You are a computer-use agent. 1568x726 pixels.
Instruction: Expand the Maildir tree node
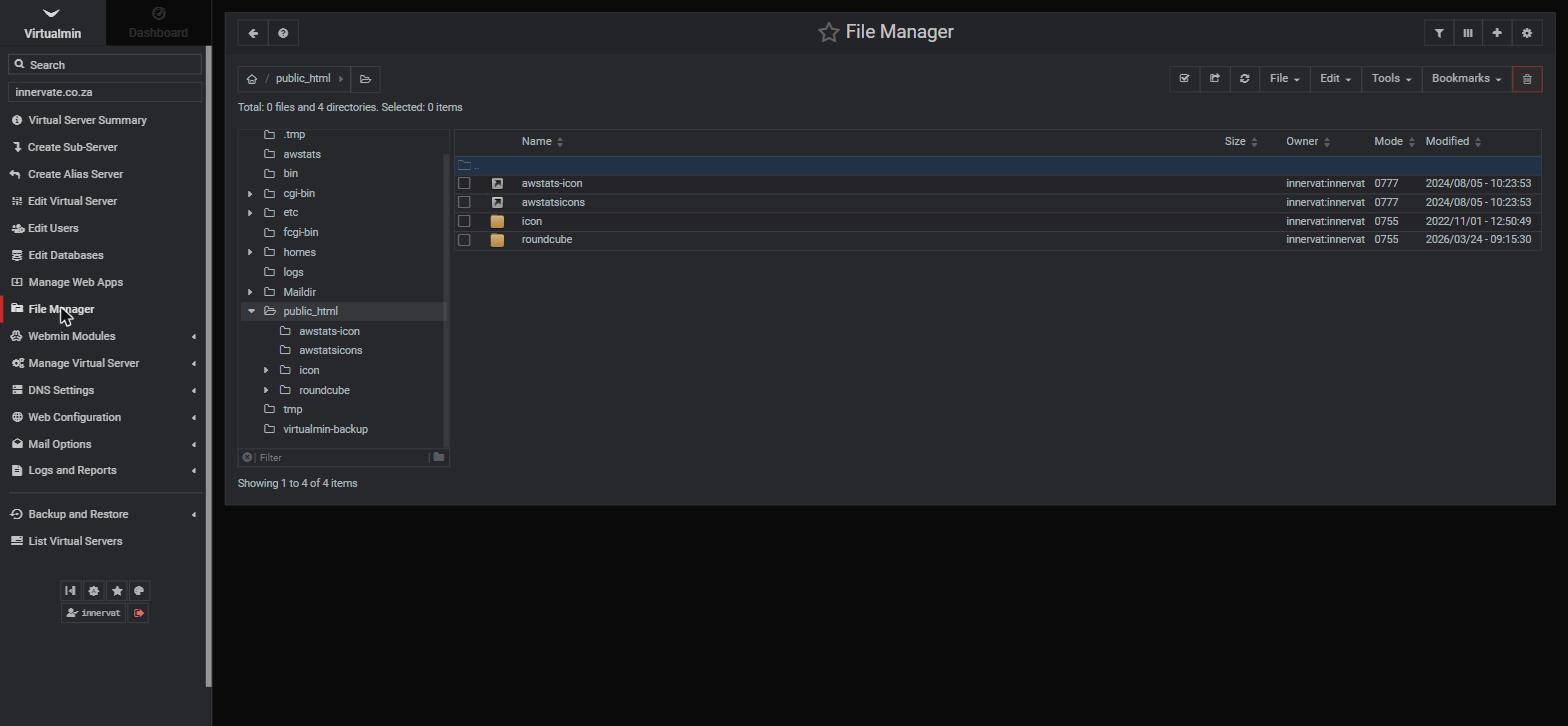[250, 292]
